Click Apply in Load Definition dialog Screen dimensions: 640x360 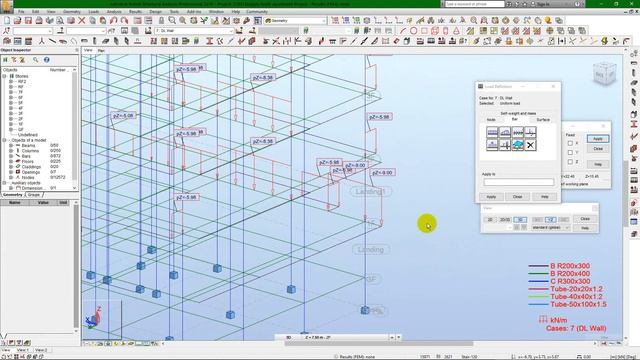coord(491,197)
